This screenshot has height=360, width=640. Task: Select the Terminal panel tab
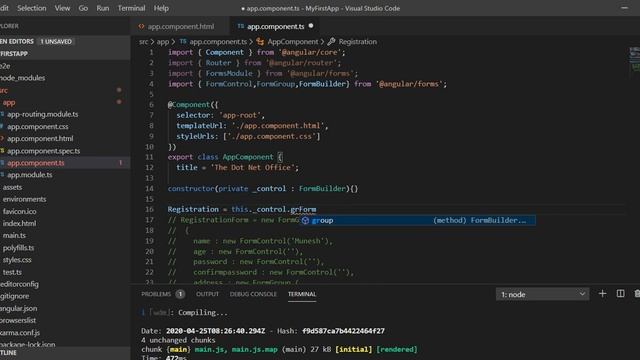tap(302, 294)
